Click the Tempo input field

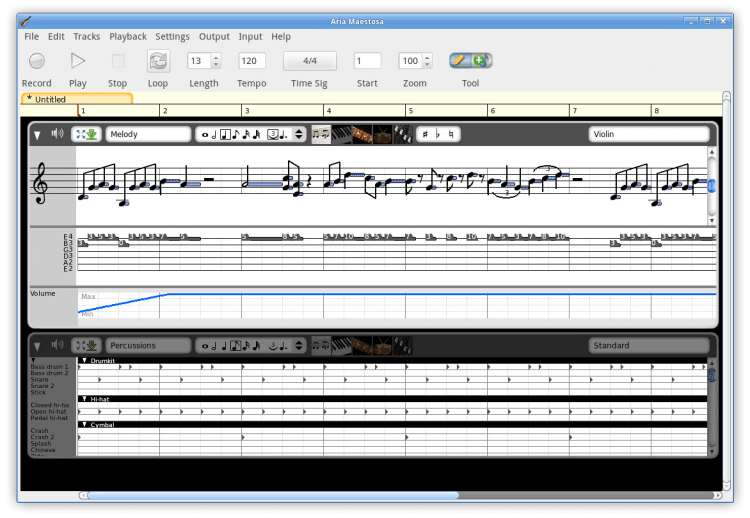pyautogui.click(x=251, y=61)
